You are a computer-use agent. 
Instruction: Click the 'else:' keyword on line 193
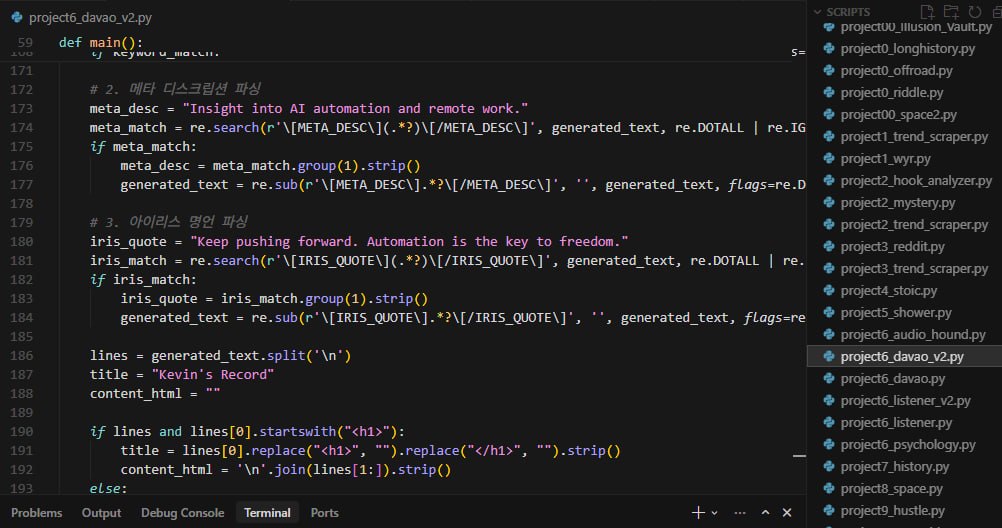click(x=108, y=488)
